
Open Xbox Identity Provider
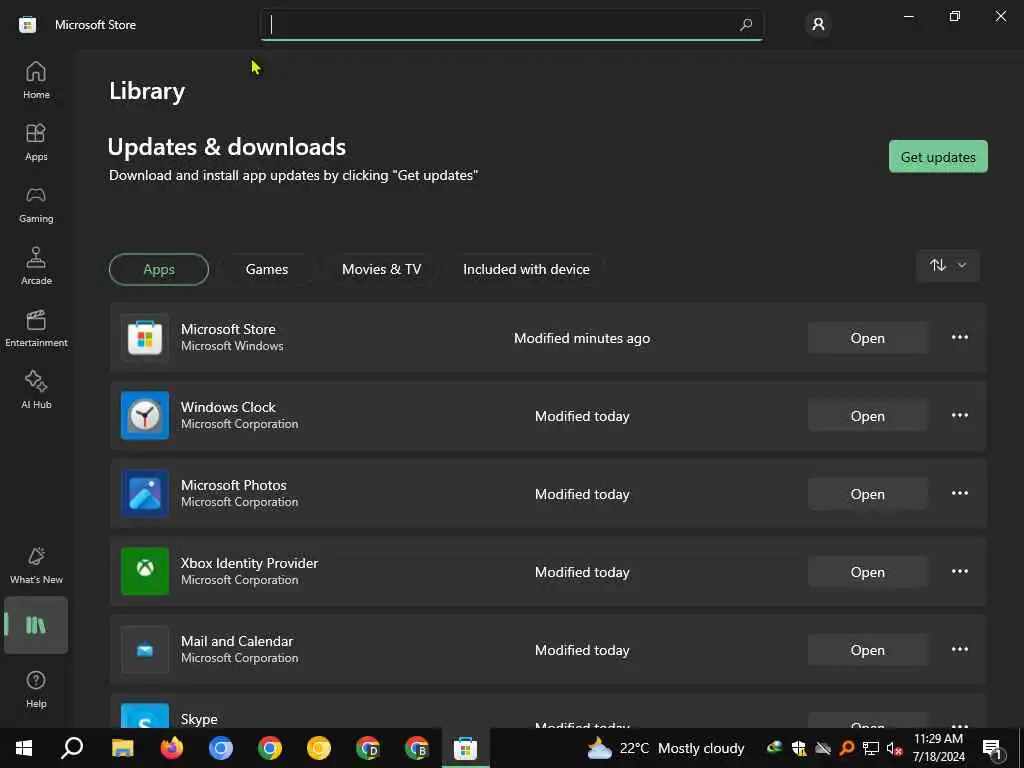867,572
